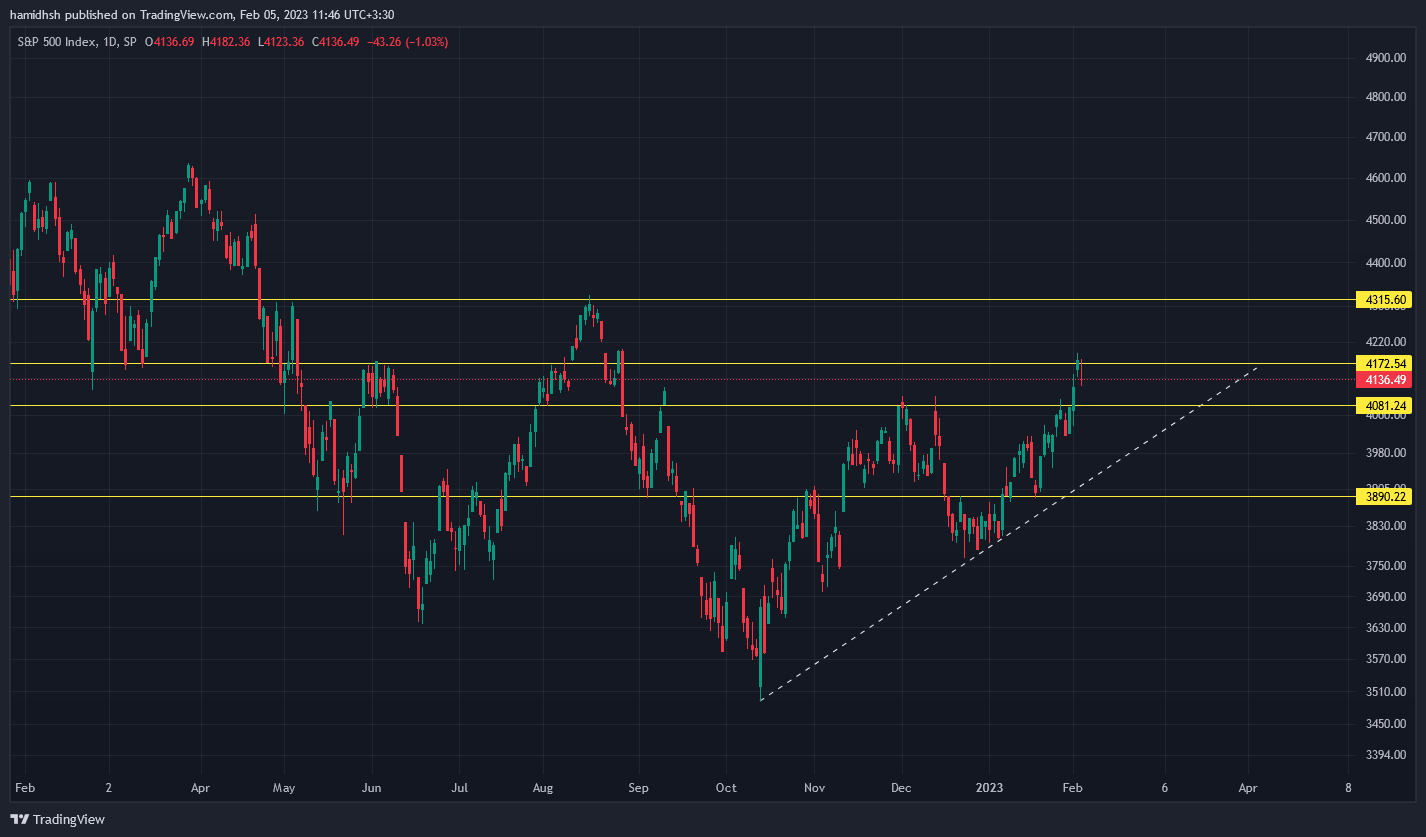Click the 3750.00 price axis label
This screenshot has height=837, width=1426.
(1386, 566)
